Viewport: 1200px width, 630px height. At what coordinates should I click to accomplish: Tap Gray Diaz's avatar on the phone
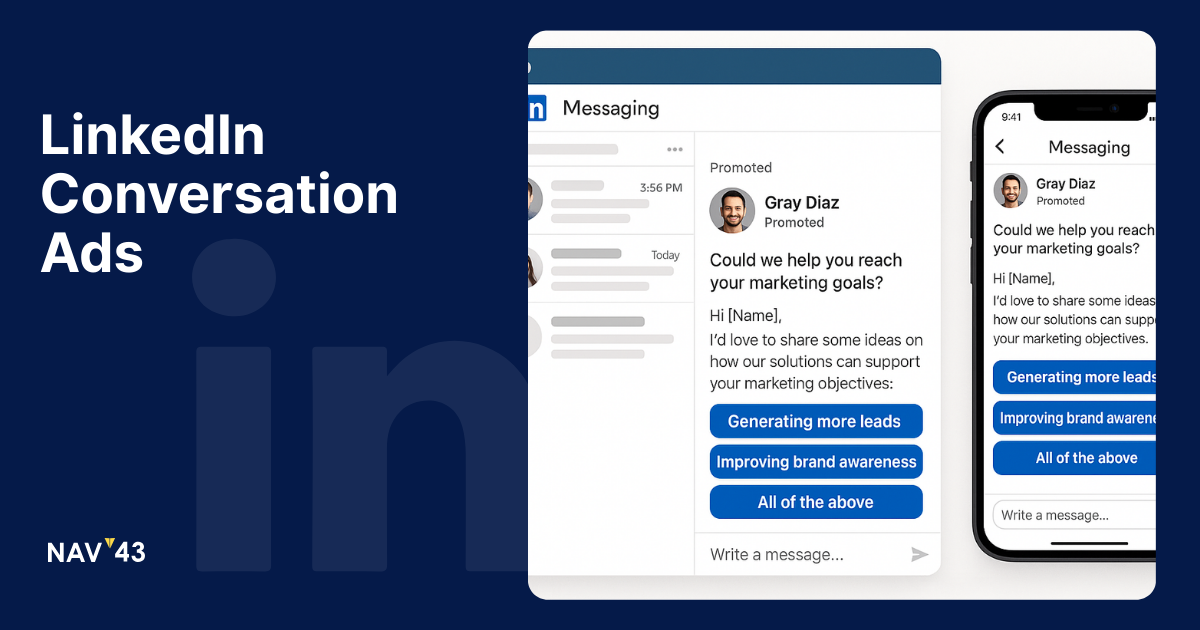tap(1010, 191)
